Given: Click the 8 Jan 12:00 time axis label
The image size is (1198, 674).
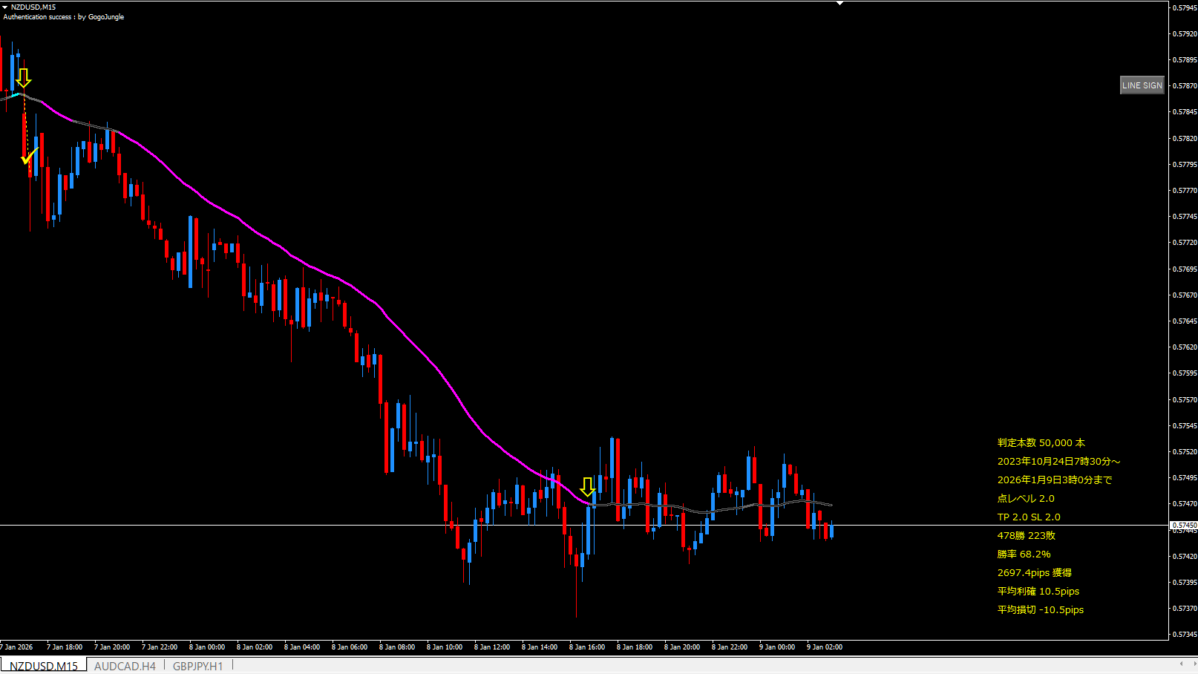Looking at the screenshot, I should tap(494, 647).
